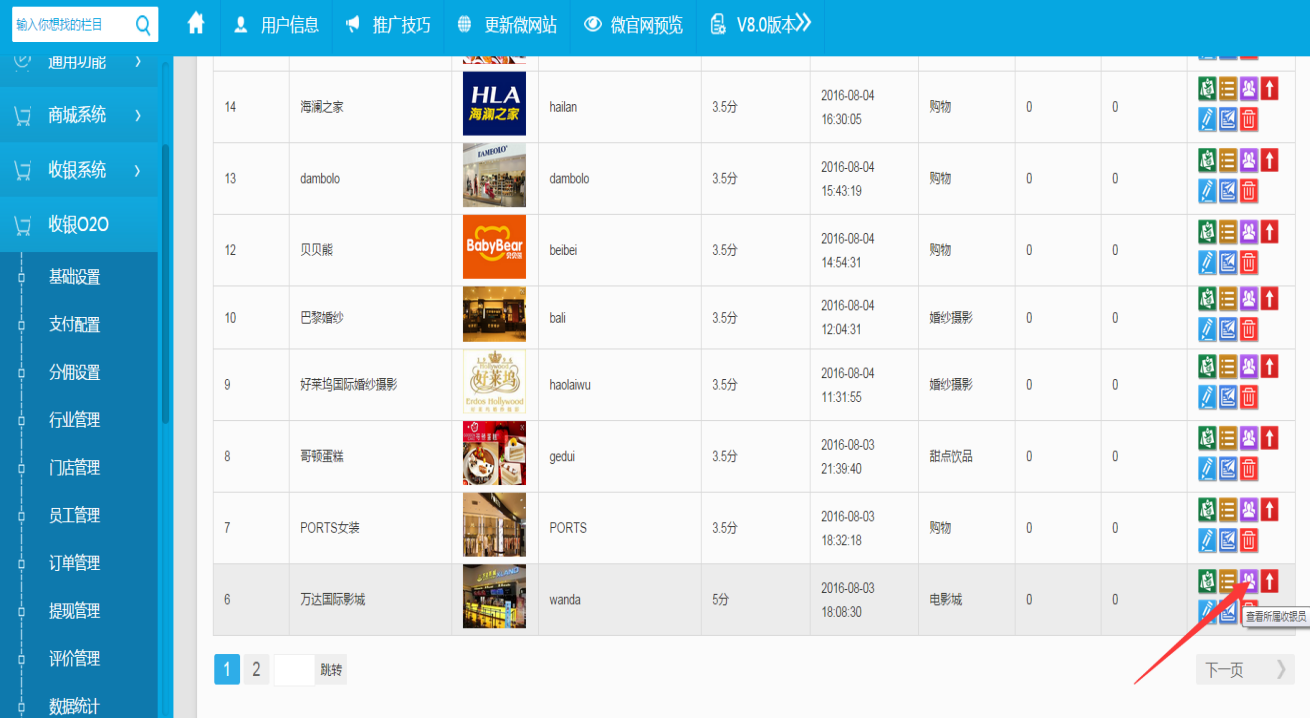Screen dimensions: 1310x718
Task: Click the 海澜之家 HLA logo thumbnail
Action: coord(494,104)
